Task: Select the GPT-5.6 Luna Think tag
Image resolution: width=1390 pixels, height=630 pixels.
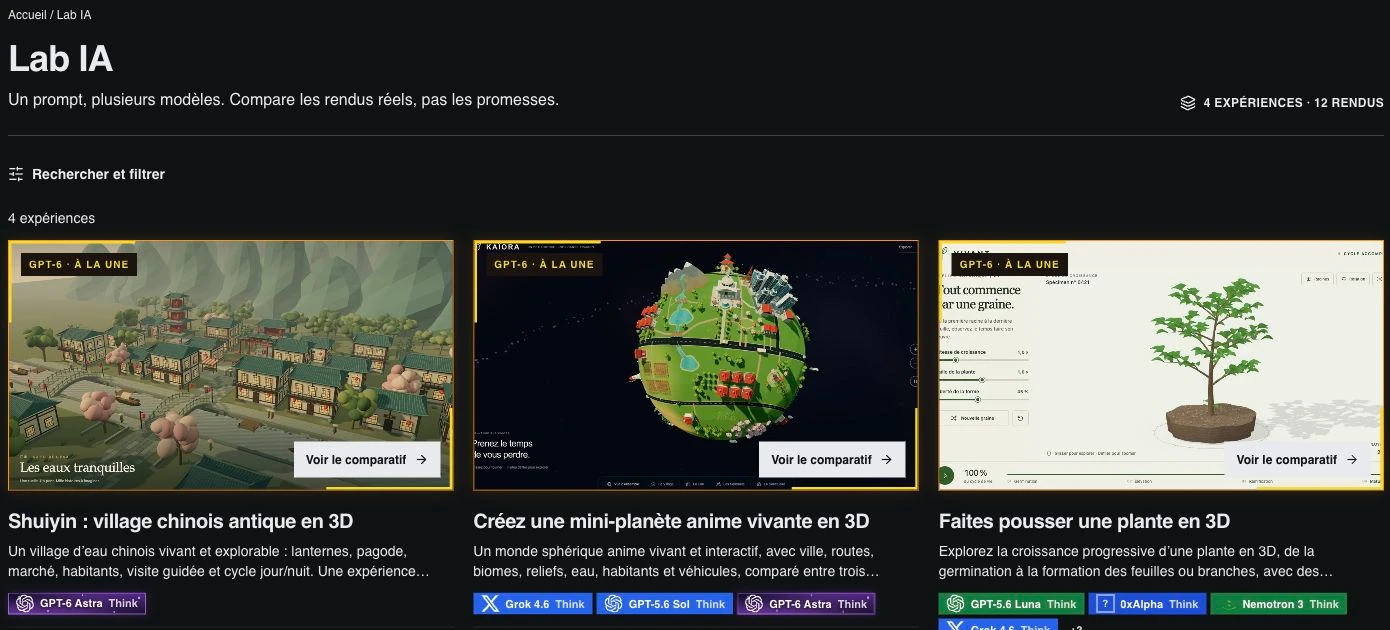Action: coord(1011,604)
